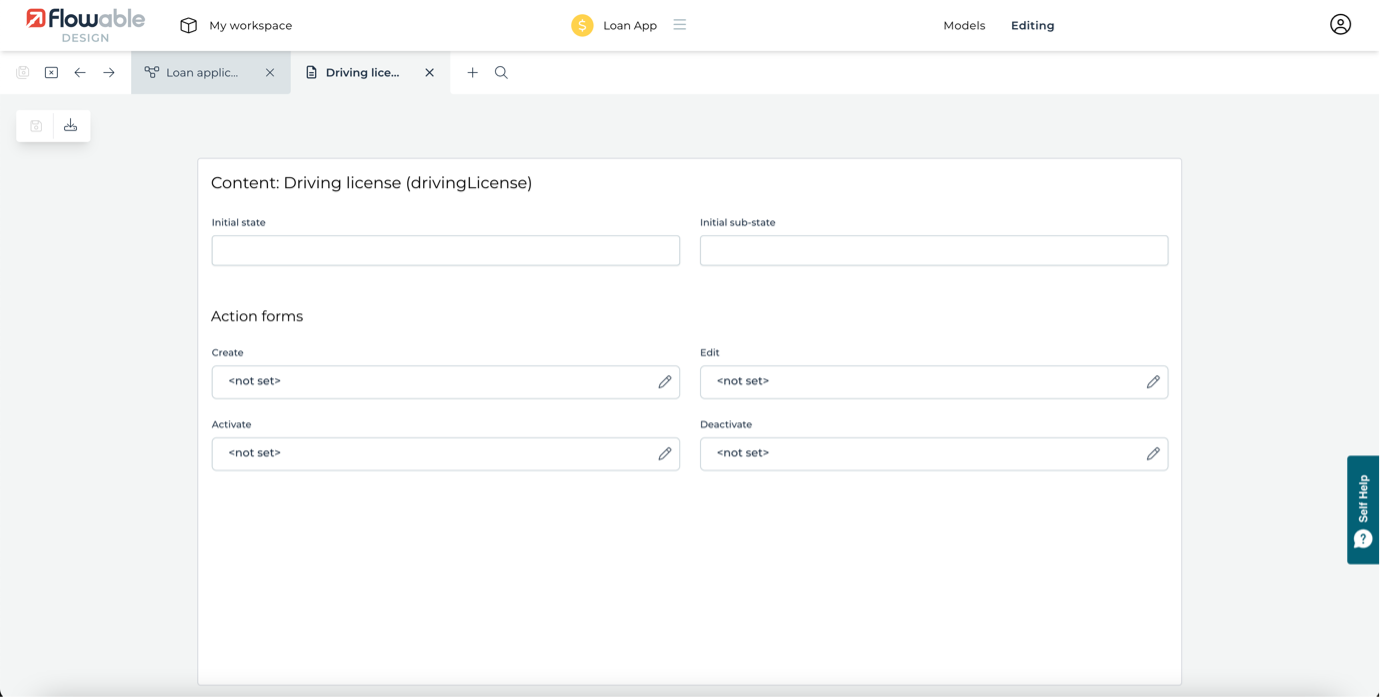Viewport: 1384px width, 699px height.
Task: Navigate forward with the right arrow
Action: (x=109, y=73)
